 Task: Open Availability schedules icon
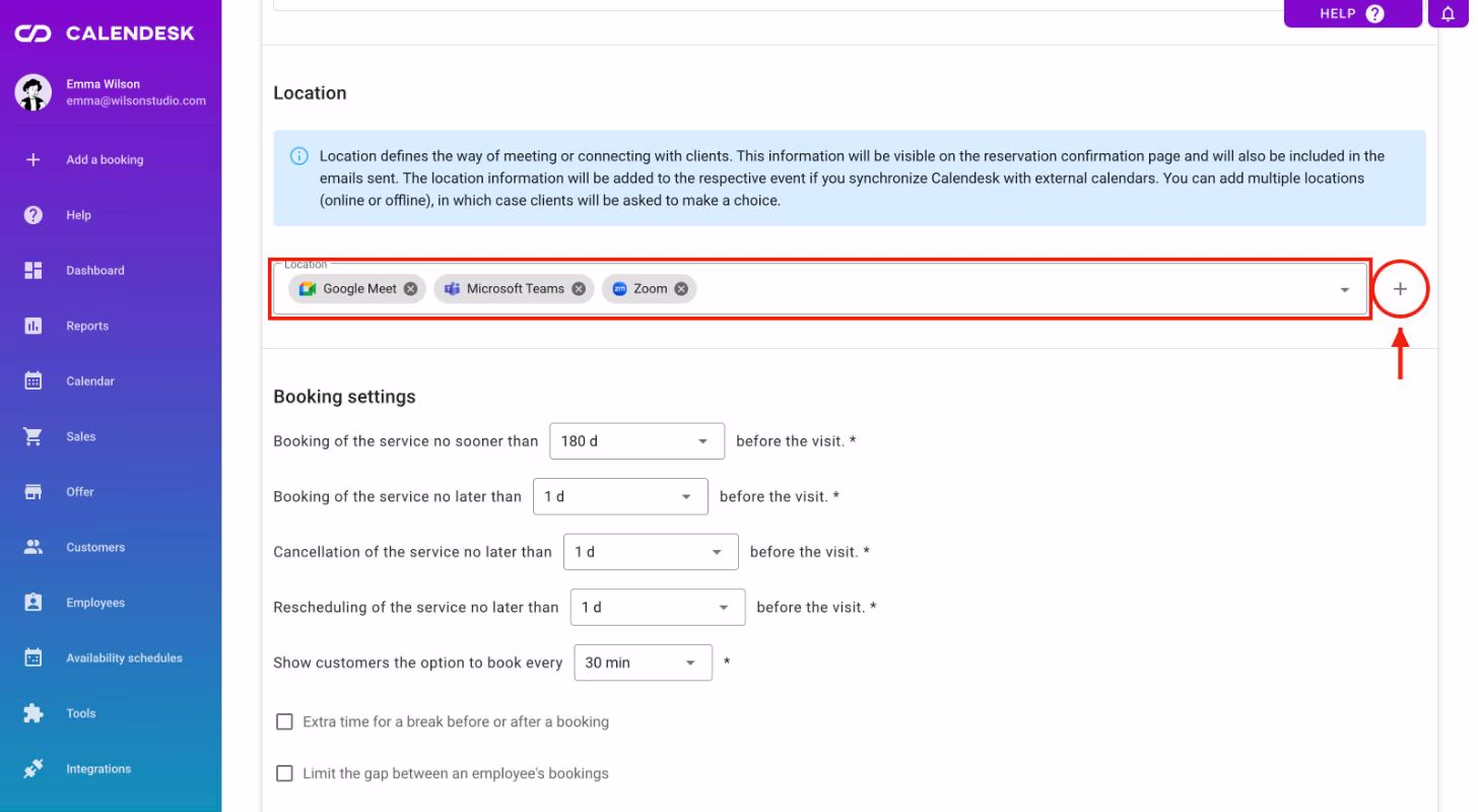pyautogui.click(x=33, y=658)
